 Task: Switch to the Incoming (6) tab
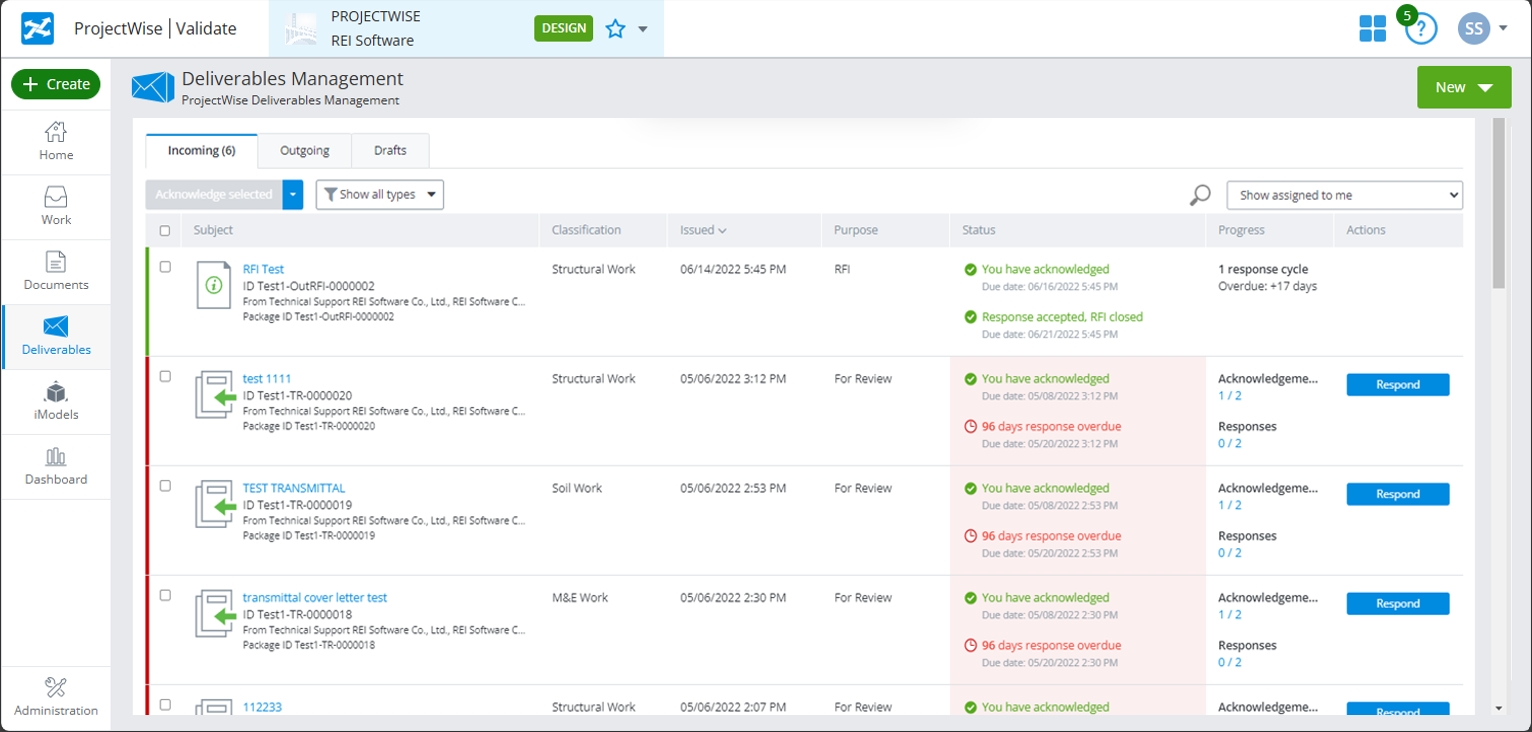click(x=202, y=151)
